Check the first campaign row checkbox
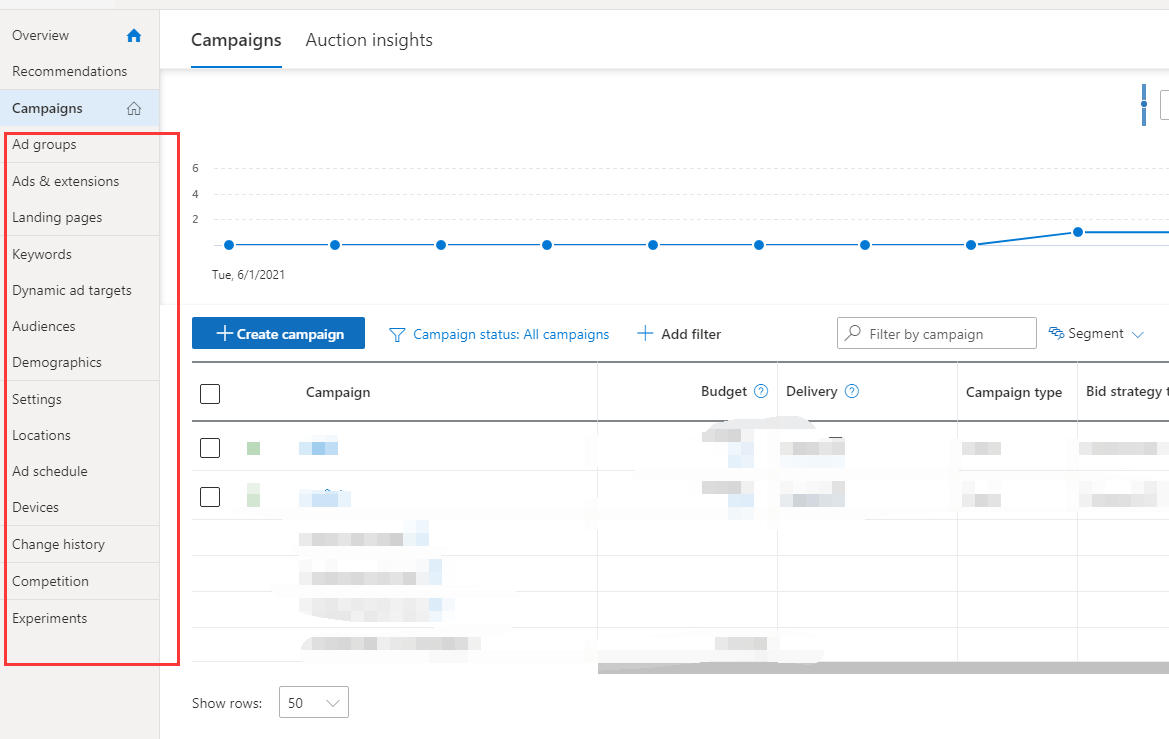The image size is (1169, 739). [210, 448]
